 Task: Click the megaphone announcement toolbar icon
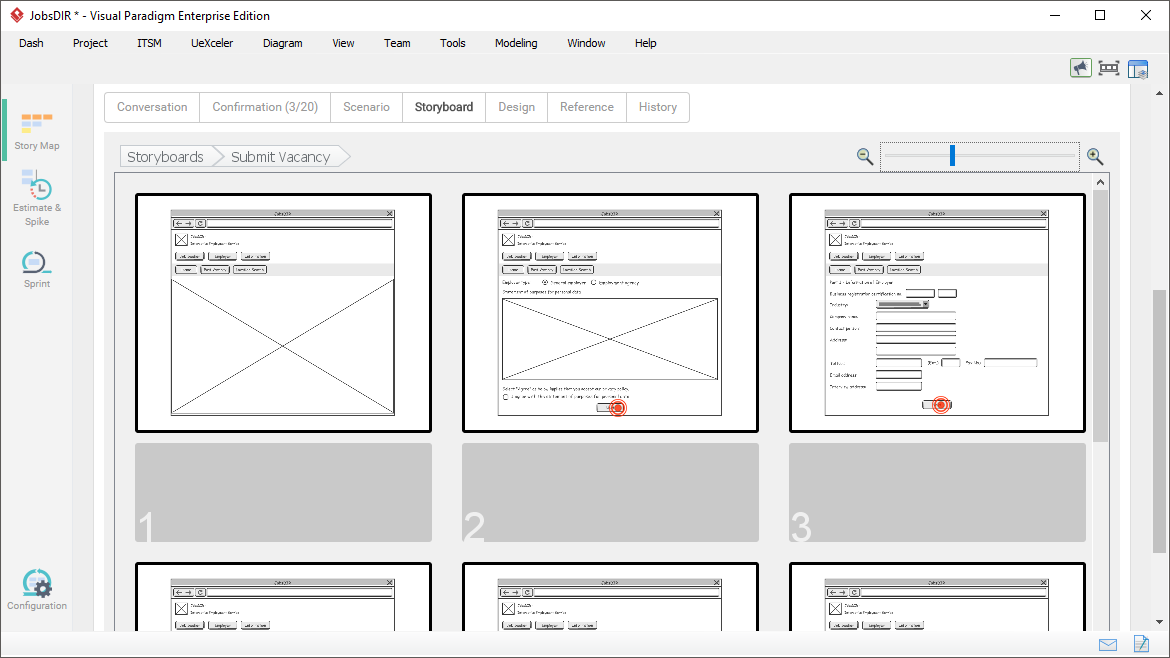pyautogui.click(x=1080, y=68)
